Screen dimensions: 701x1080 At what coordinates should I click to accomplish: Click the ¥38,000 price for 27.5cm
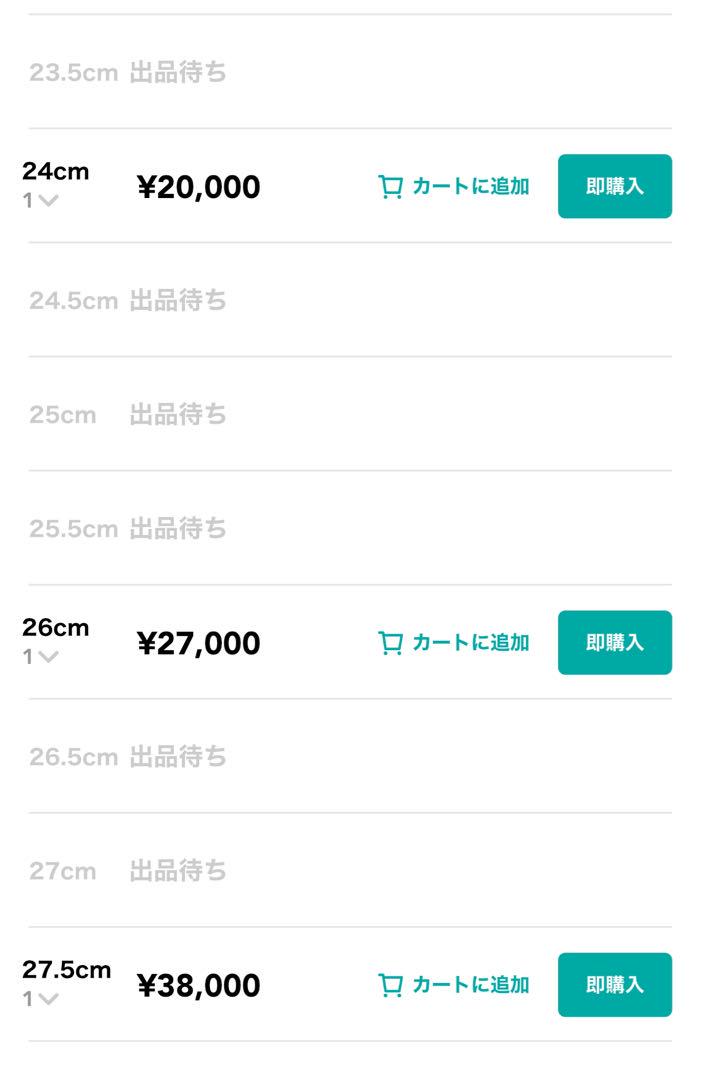coord(199,986)
